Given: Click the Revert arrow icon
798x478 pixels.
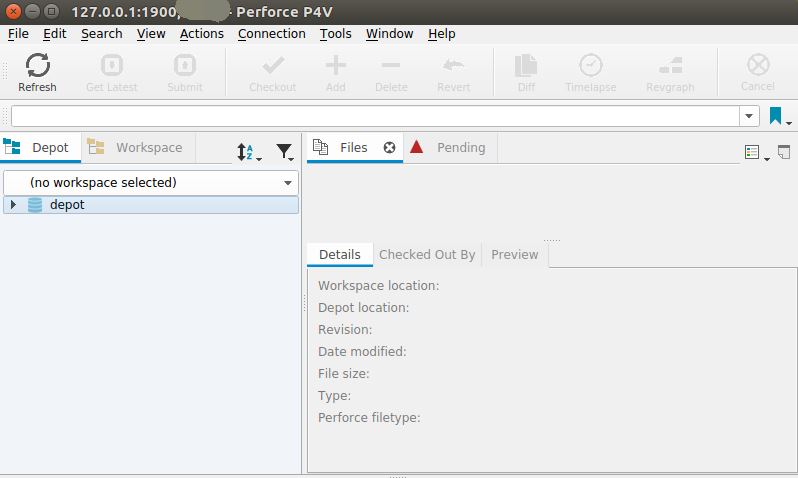Looking at the screenshot, I should [x=453, y=65].
